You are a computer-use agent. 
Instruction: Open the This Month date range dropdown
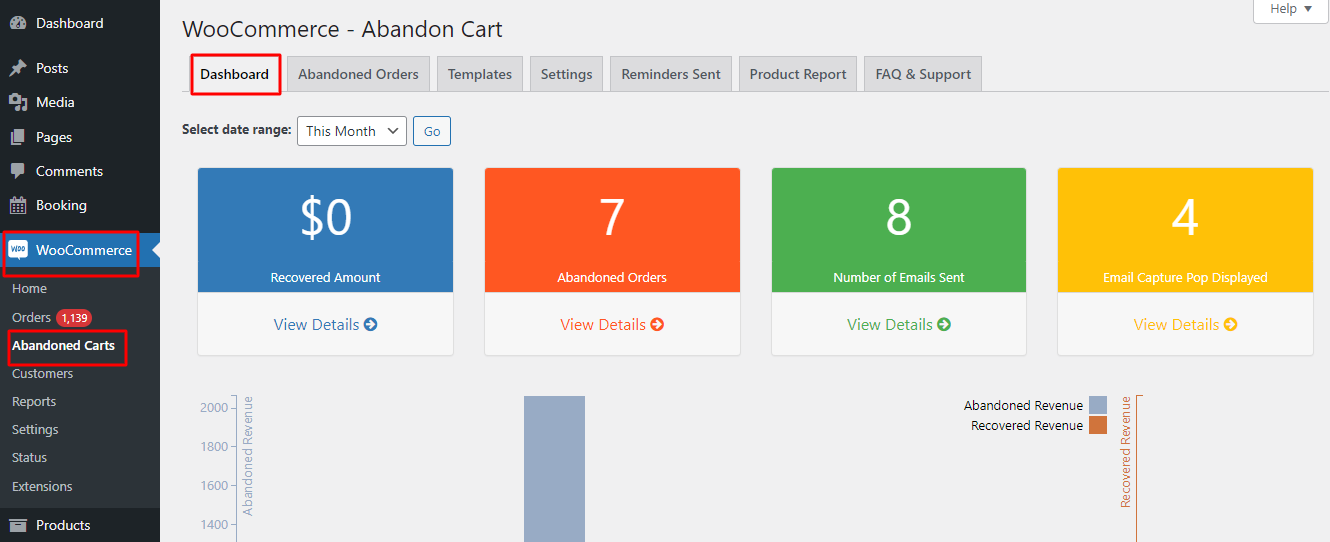click(352, 131)
